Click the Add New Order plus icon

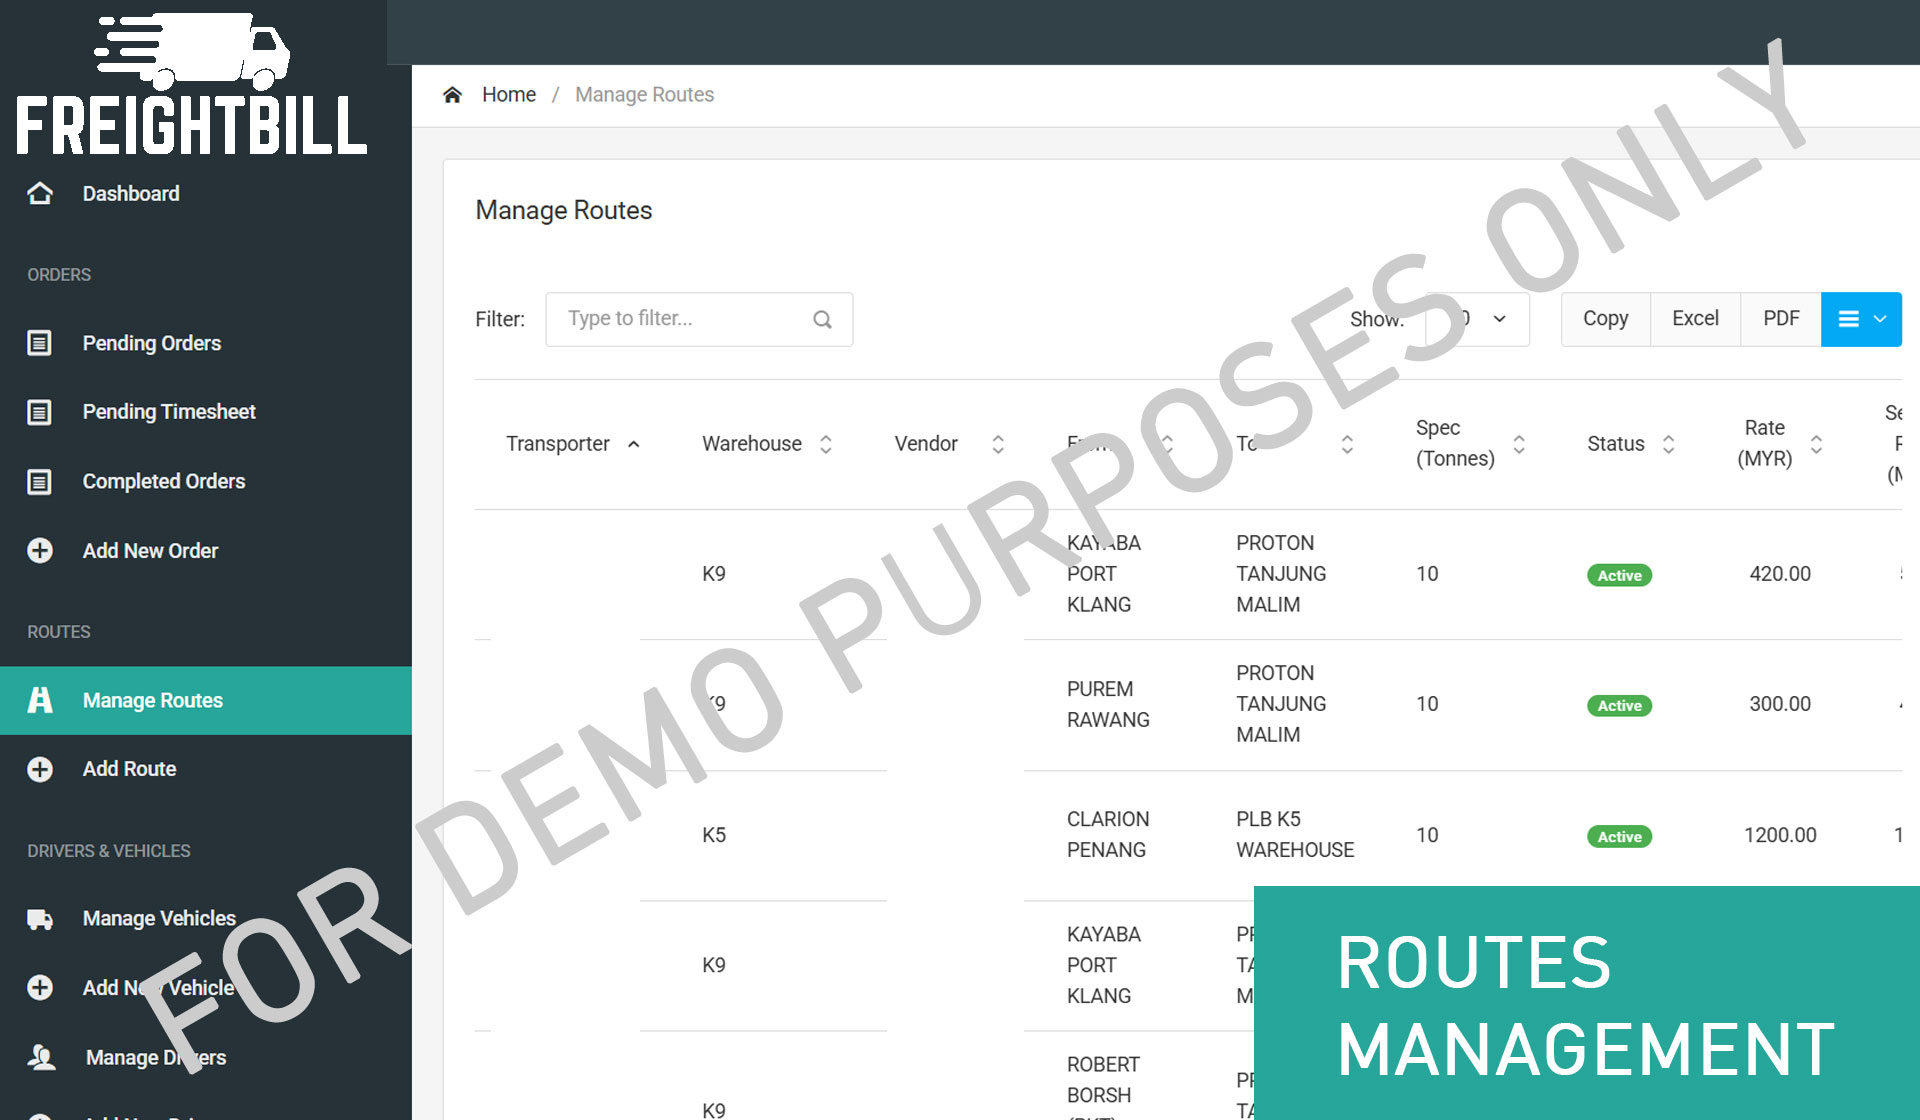(x=40, y=551)
